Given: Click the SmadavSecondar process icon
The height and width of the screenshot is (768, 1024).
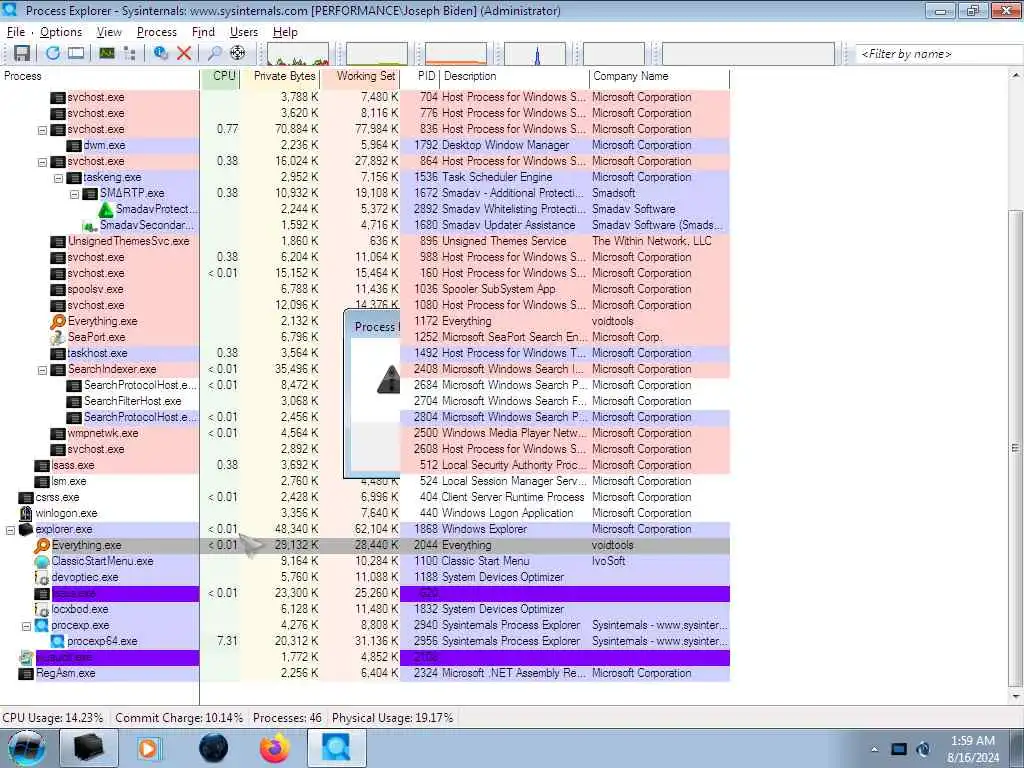Looking at the screenshot, I should tap(90, 225).
